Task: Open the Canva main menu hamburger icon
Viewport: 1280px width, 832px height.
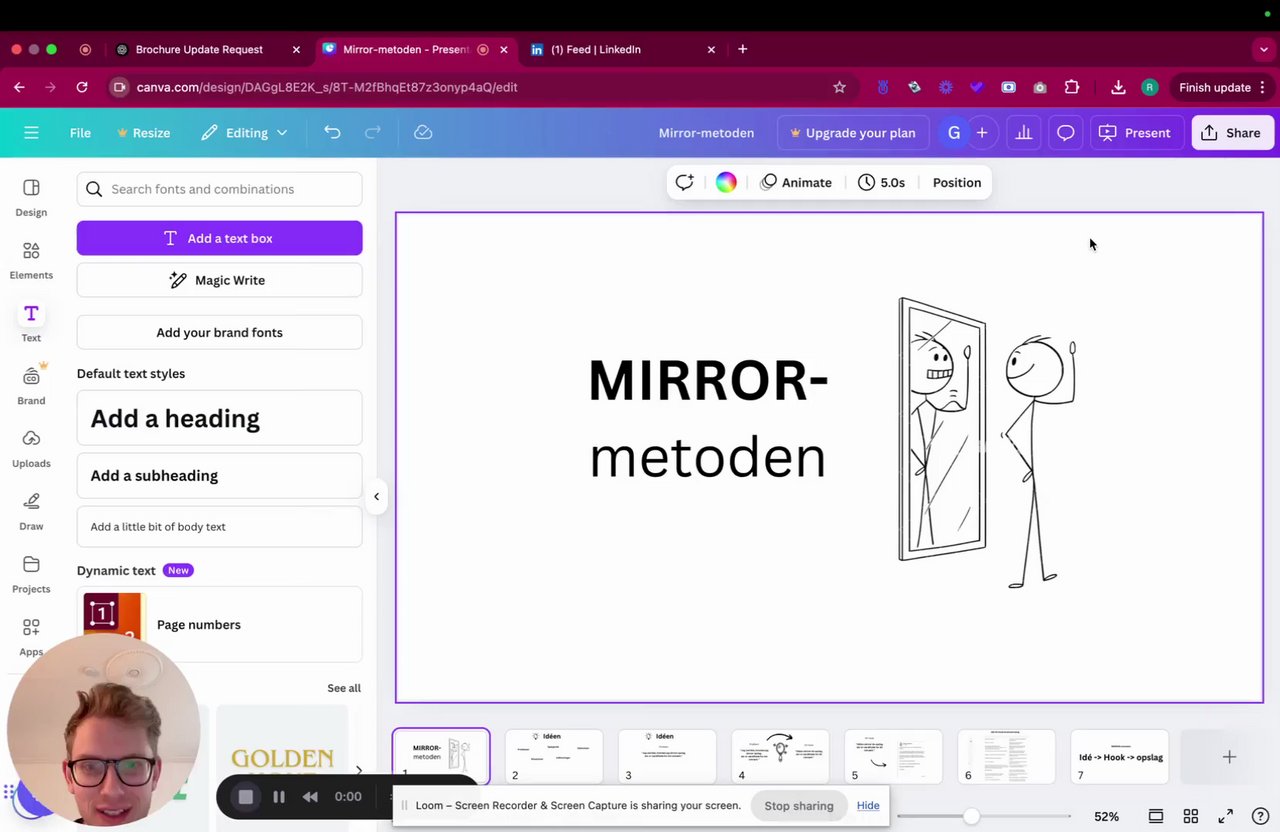Action: tap(31, 133)
